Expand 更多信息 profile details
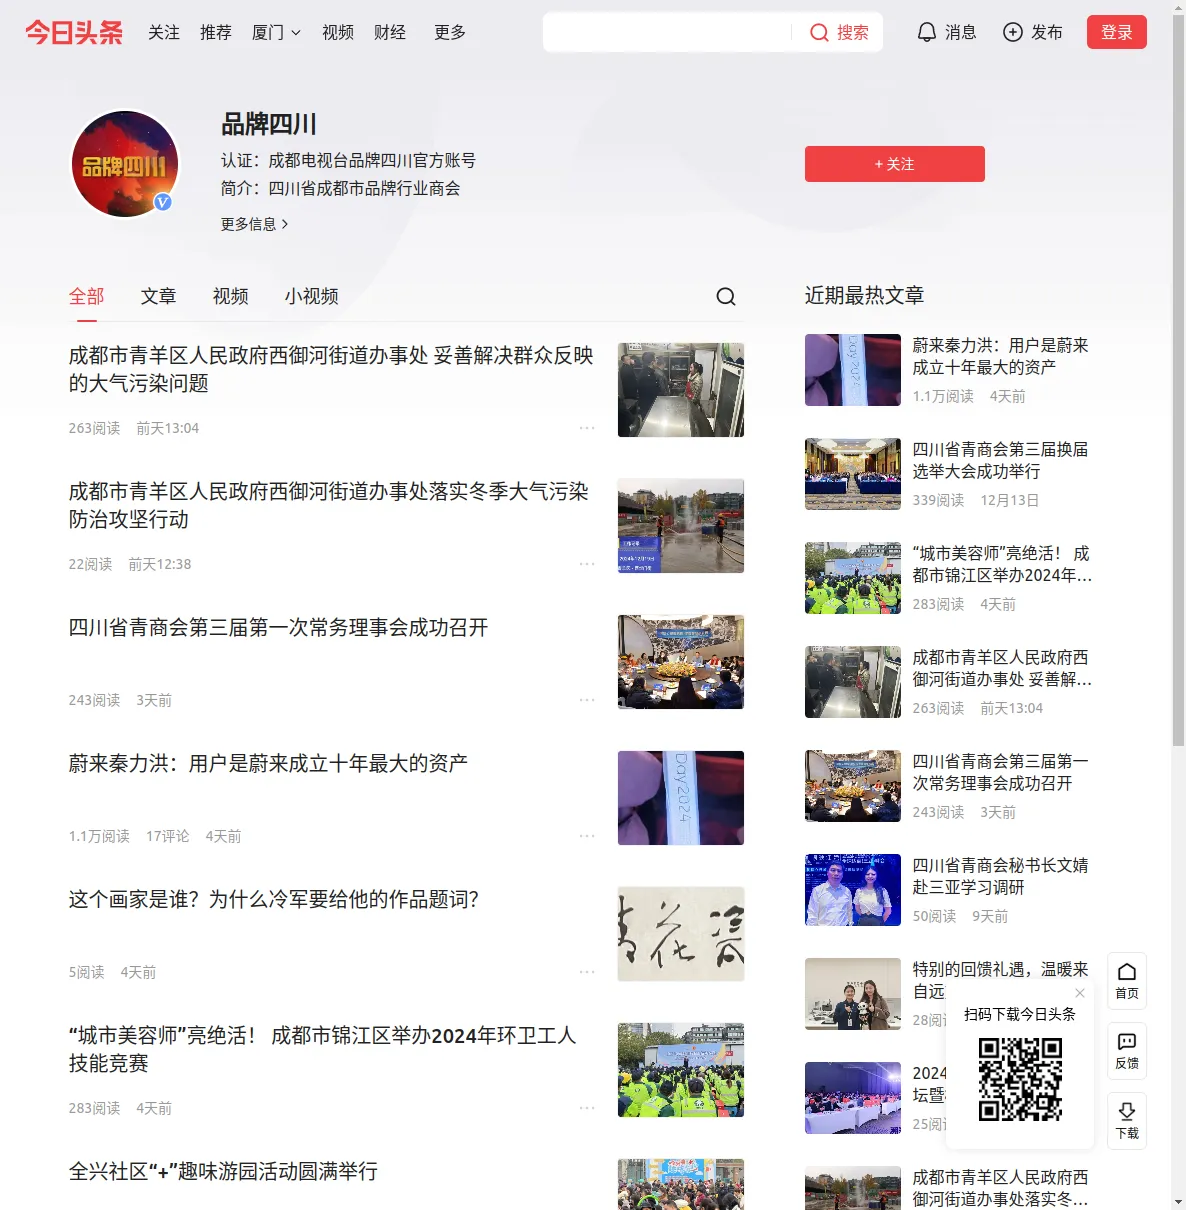Viewport: 1186px width, 1210px height. point(255,224)
